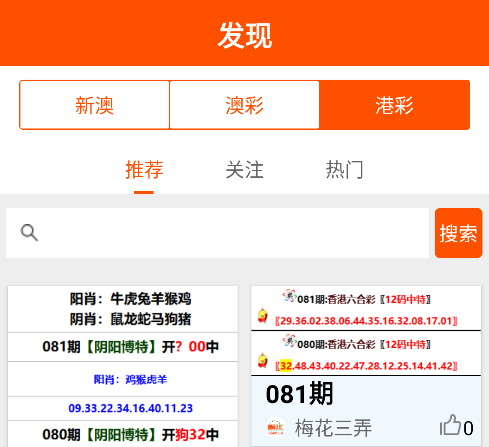Select the 港彩 lottery tab
The width and height of the screenshot is (489, 447).
[x=394, y=105]
